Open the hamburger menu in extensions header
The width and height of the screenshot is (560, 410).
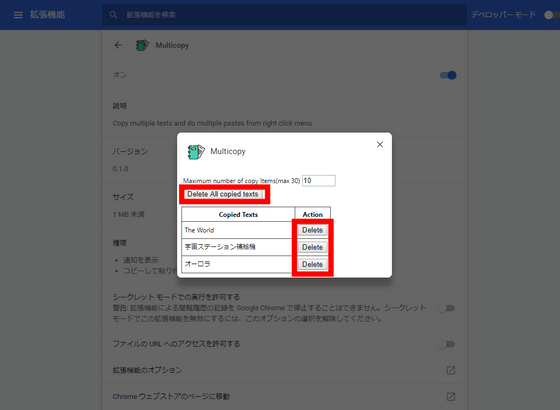18,15
